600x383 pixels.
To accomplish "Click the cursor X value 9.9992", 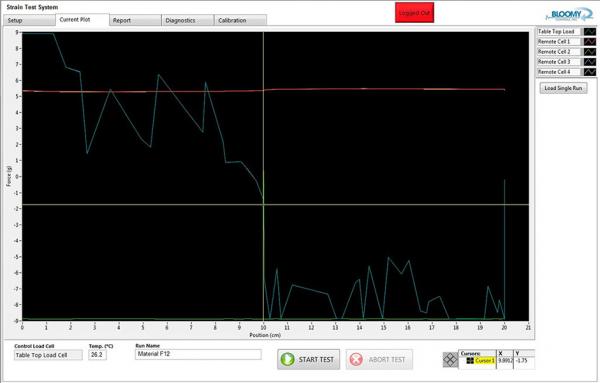I will coord(505,361).
